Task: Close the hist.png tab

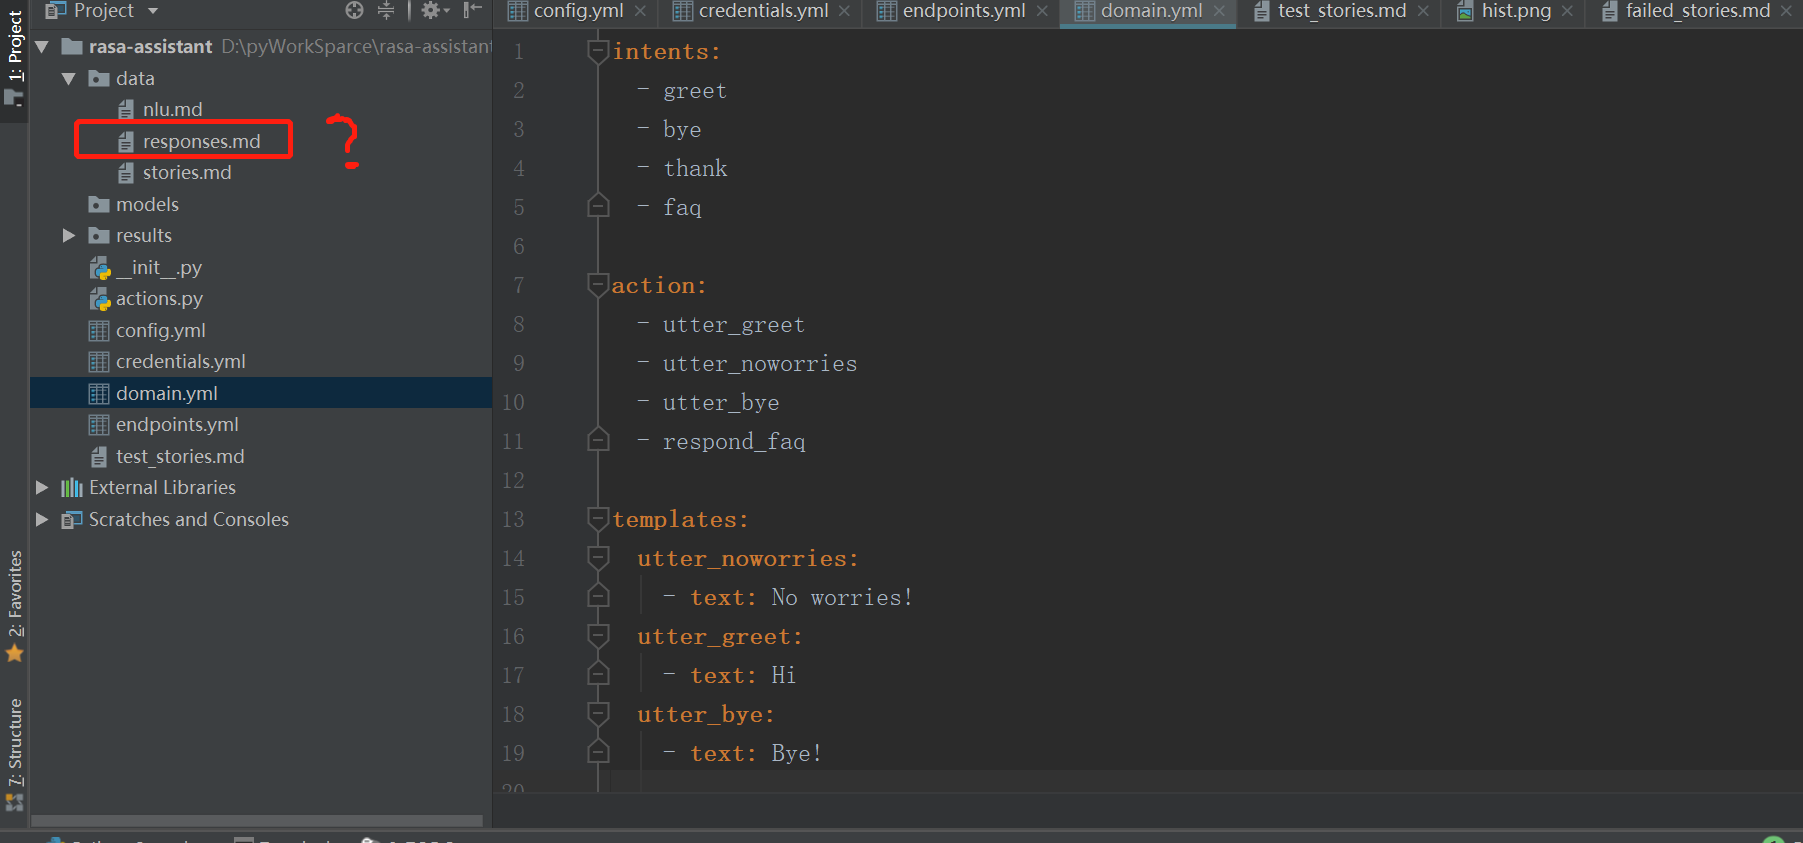Action: 1567,11
